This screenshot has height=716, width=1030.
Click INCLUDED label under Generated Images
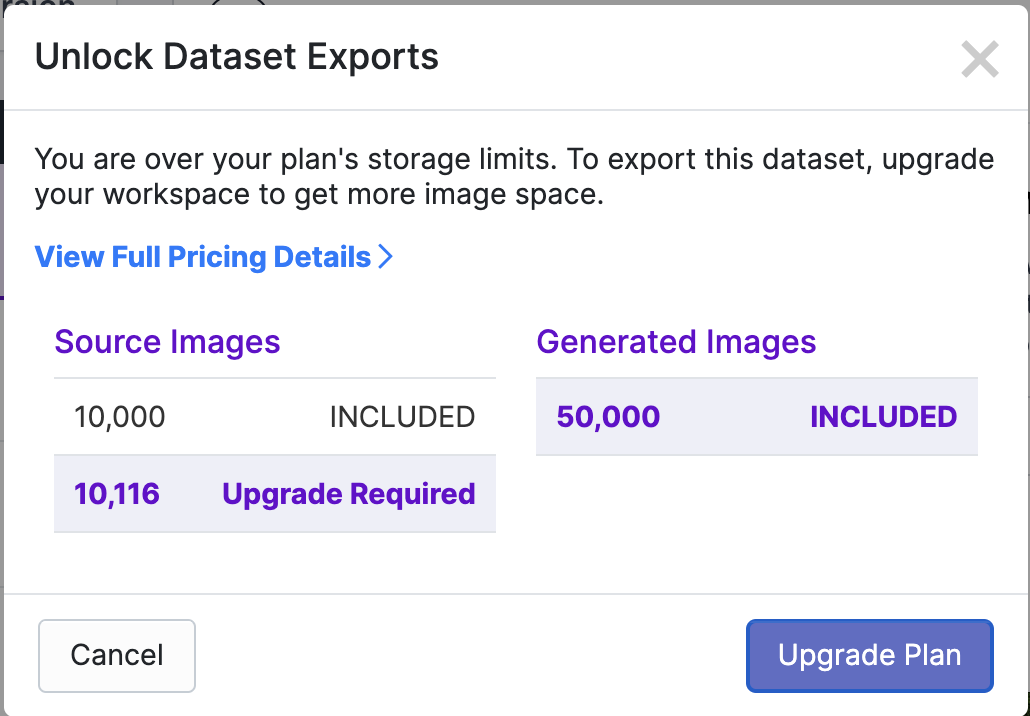point(883,417)
